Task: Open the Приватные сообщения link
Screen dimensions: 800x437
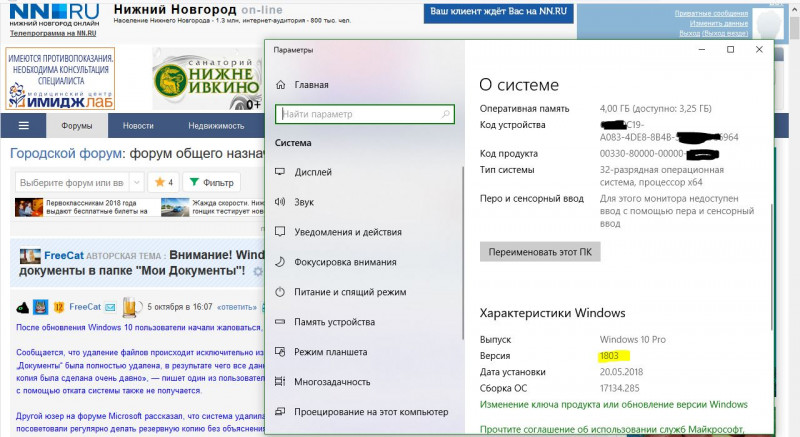Action: 711,13
